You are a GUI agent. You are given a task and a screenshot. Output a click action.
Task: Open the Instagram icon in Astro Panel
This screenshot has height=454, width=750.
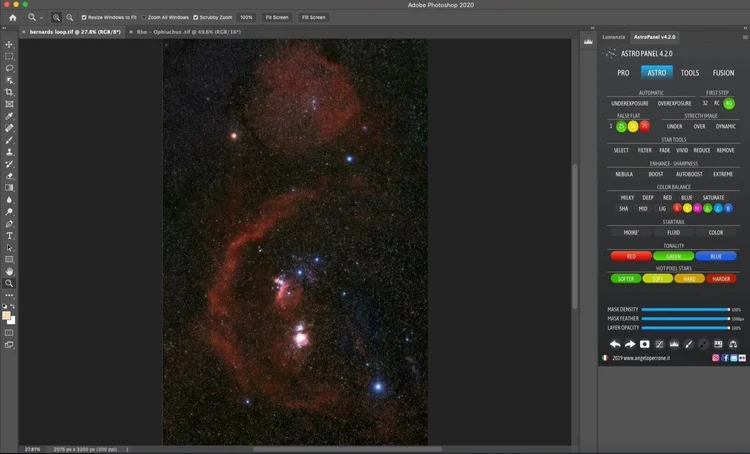click(716, 358)
